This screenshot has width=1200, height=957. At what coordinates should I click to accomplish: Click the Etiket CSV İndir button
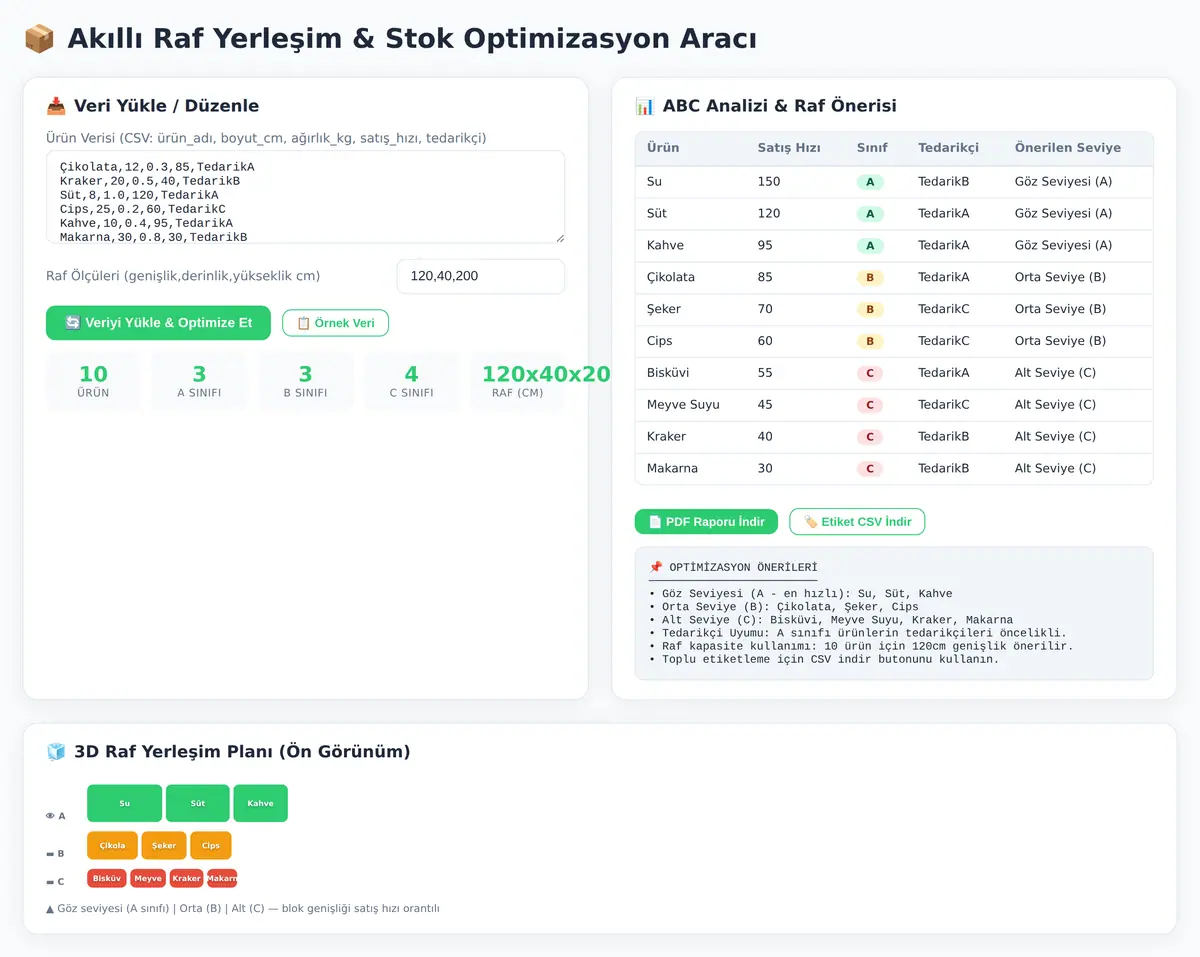(857, 522)
